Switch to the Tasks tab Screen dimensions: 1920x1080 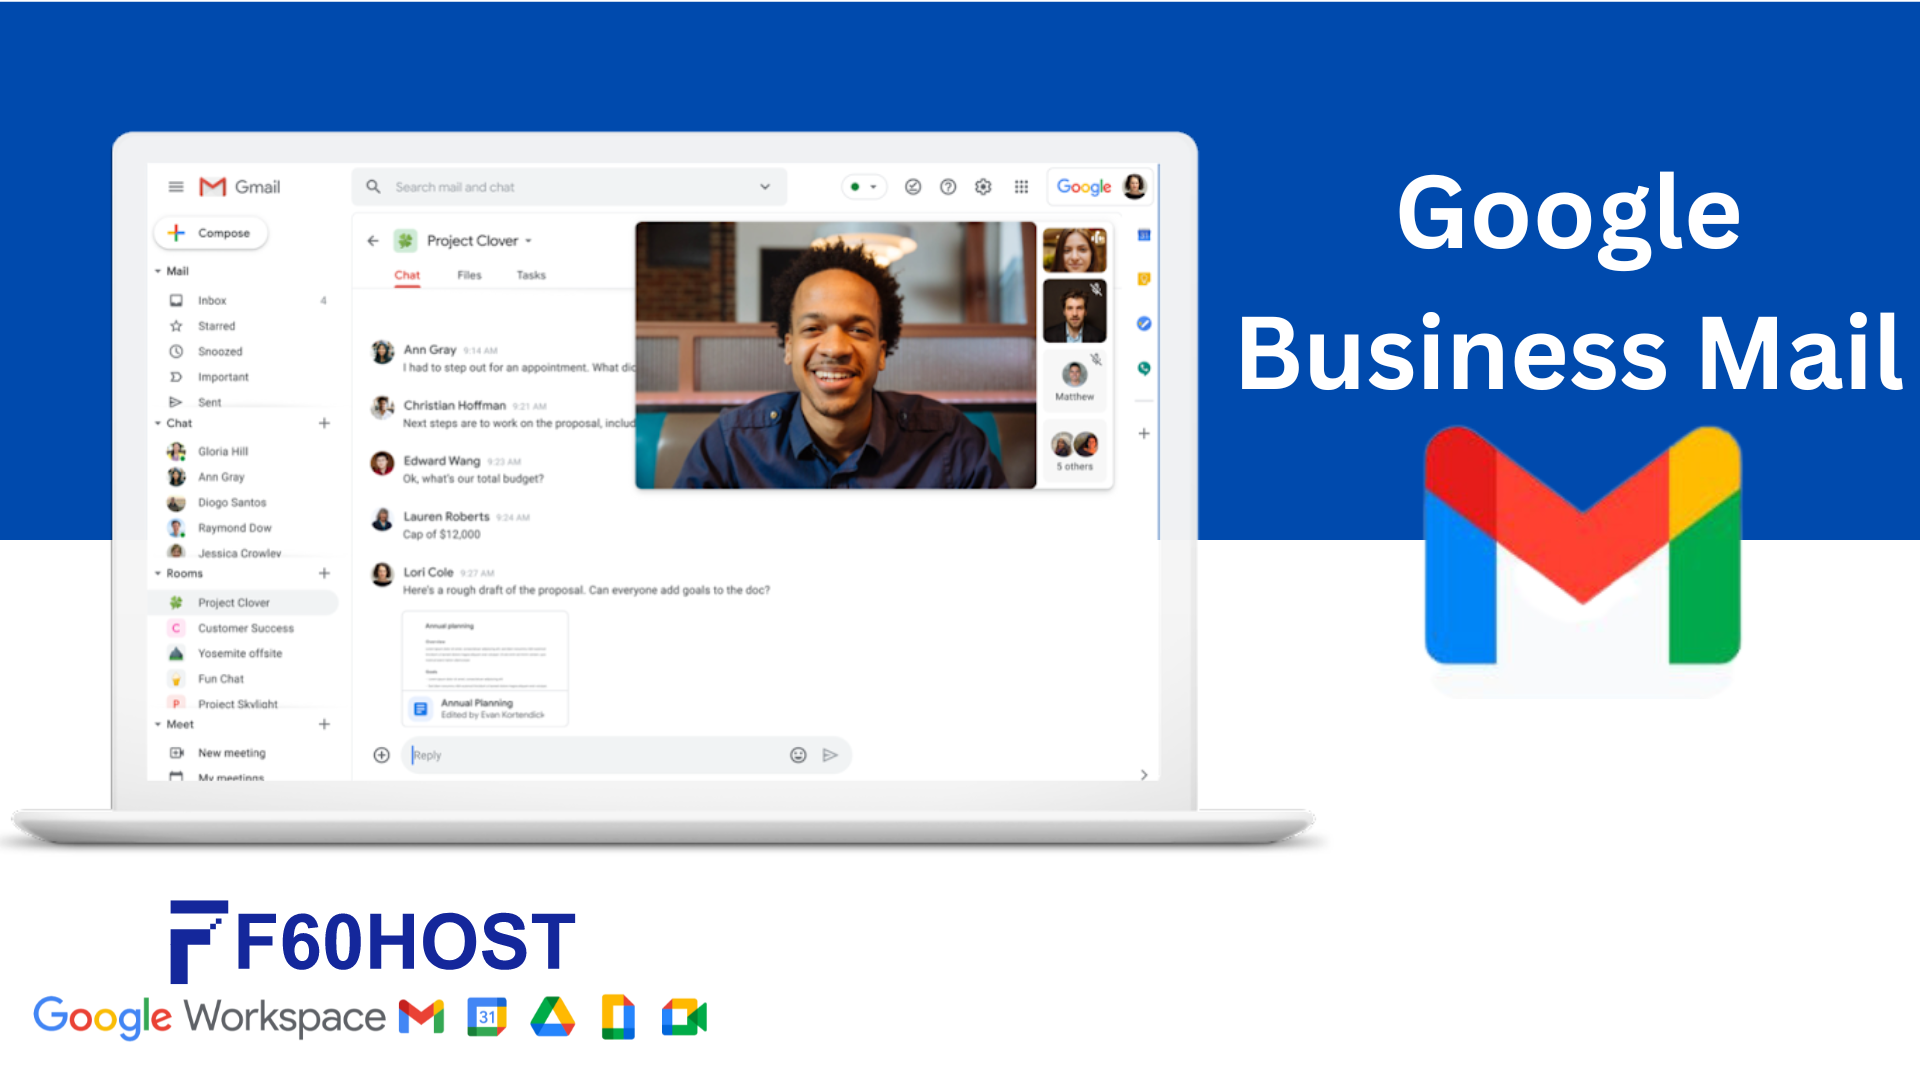click(x=531, y=275)
